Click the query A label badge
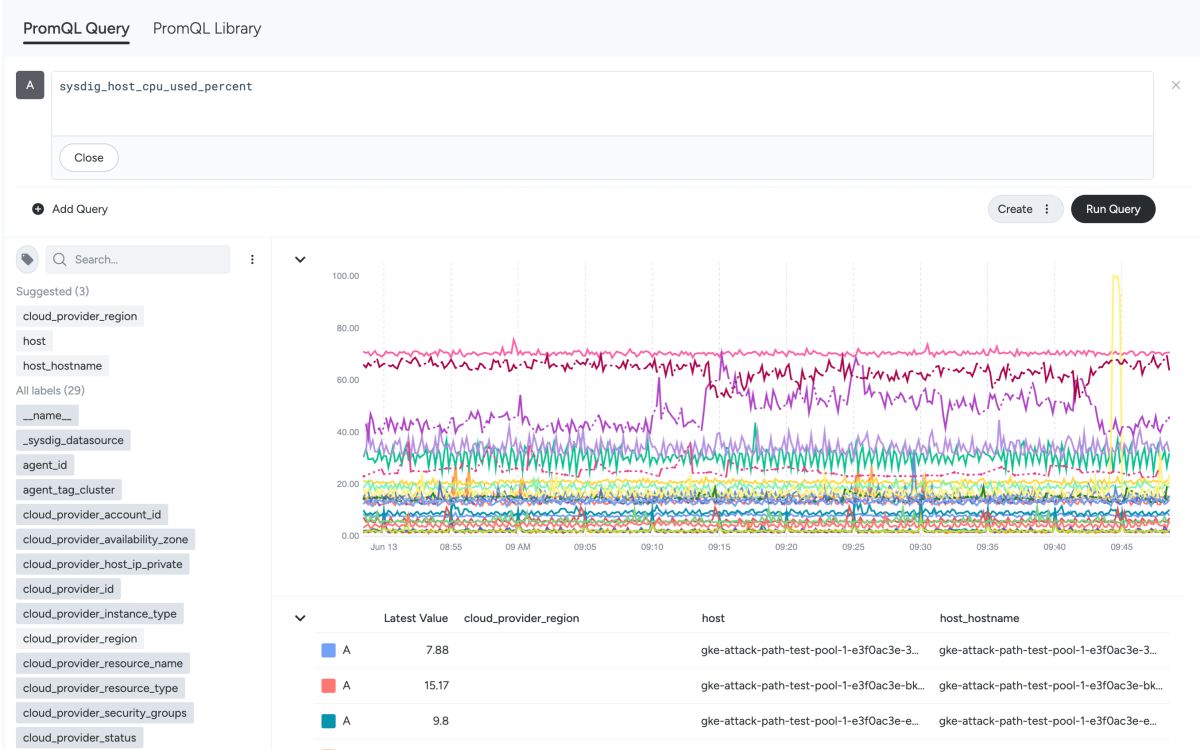 30,85
